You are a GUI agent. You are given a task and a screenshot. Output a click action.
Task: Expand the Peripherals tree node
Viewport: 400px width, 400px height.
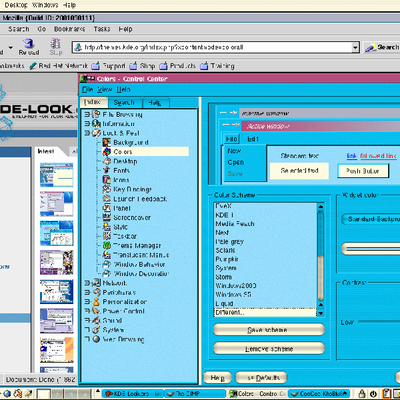(87, 292)
